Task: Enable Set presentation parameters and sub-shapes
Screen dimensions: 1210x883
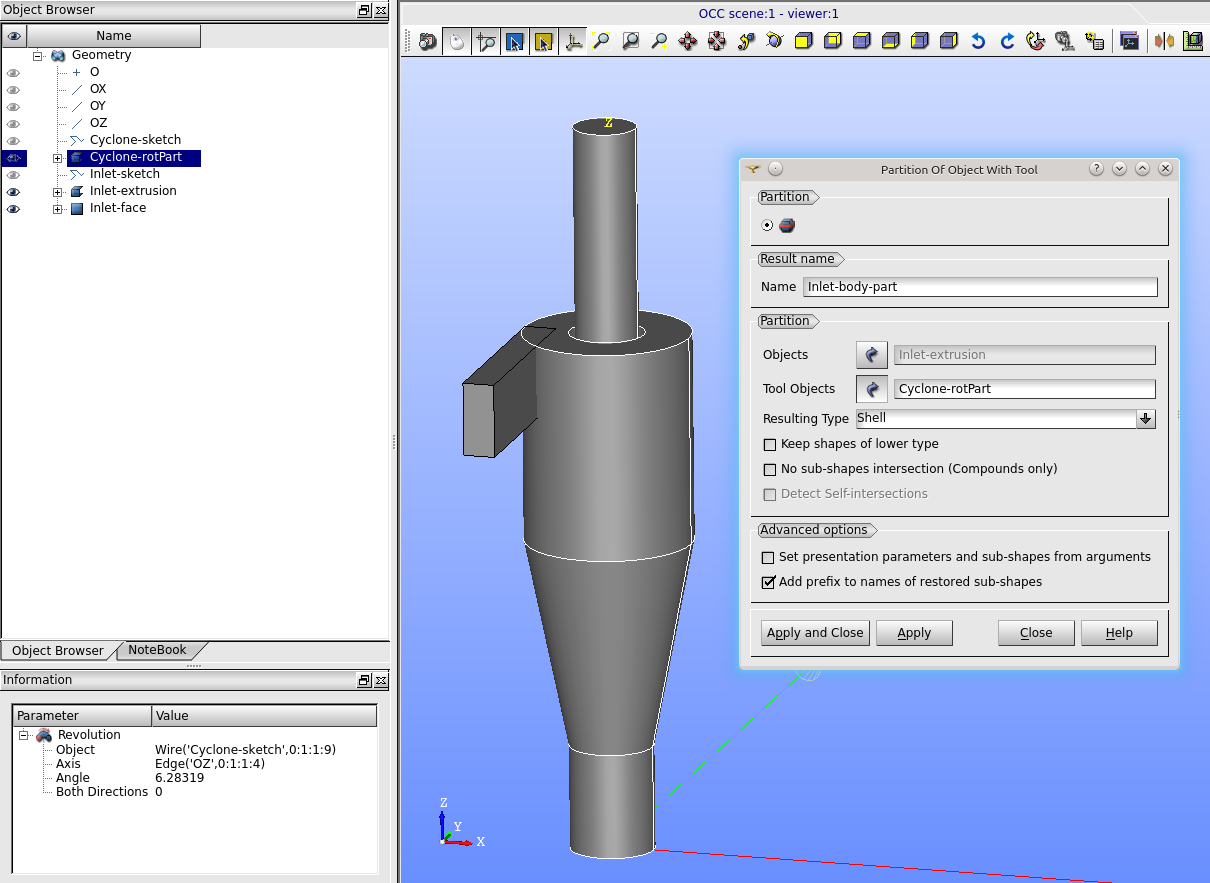Action: point(768,557)
